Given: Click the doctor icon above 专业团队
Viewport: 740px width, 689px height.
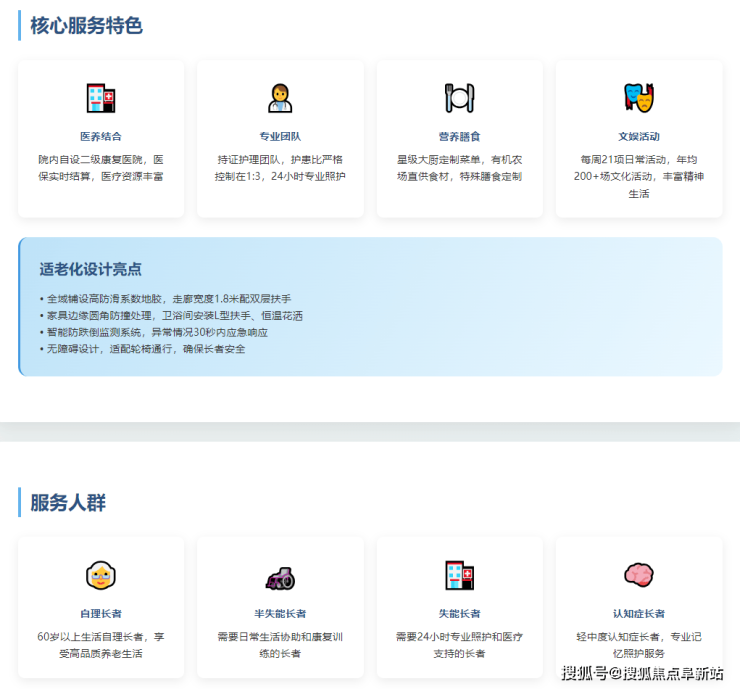Looking at the screenshot, I should (x=280, y=98).
